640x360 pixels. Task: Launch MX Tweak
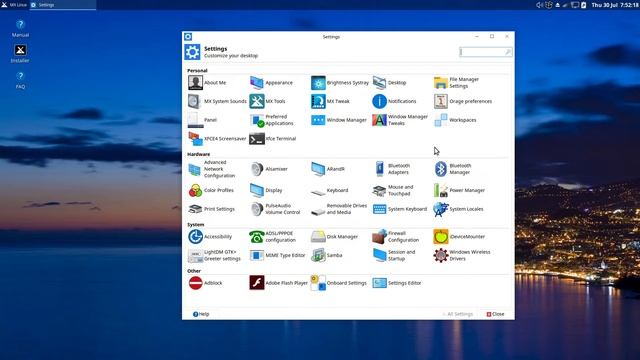[330, 101]
